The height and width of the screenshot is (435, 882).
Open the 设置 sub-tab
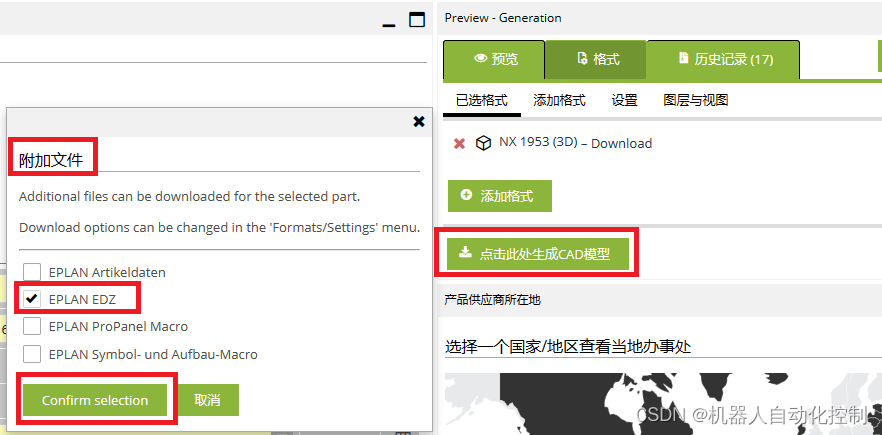coord(624,101)
